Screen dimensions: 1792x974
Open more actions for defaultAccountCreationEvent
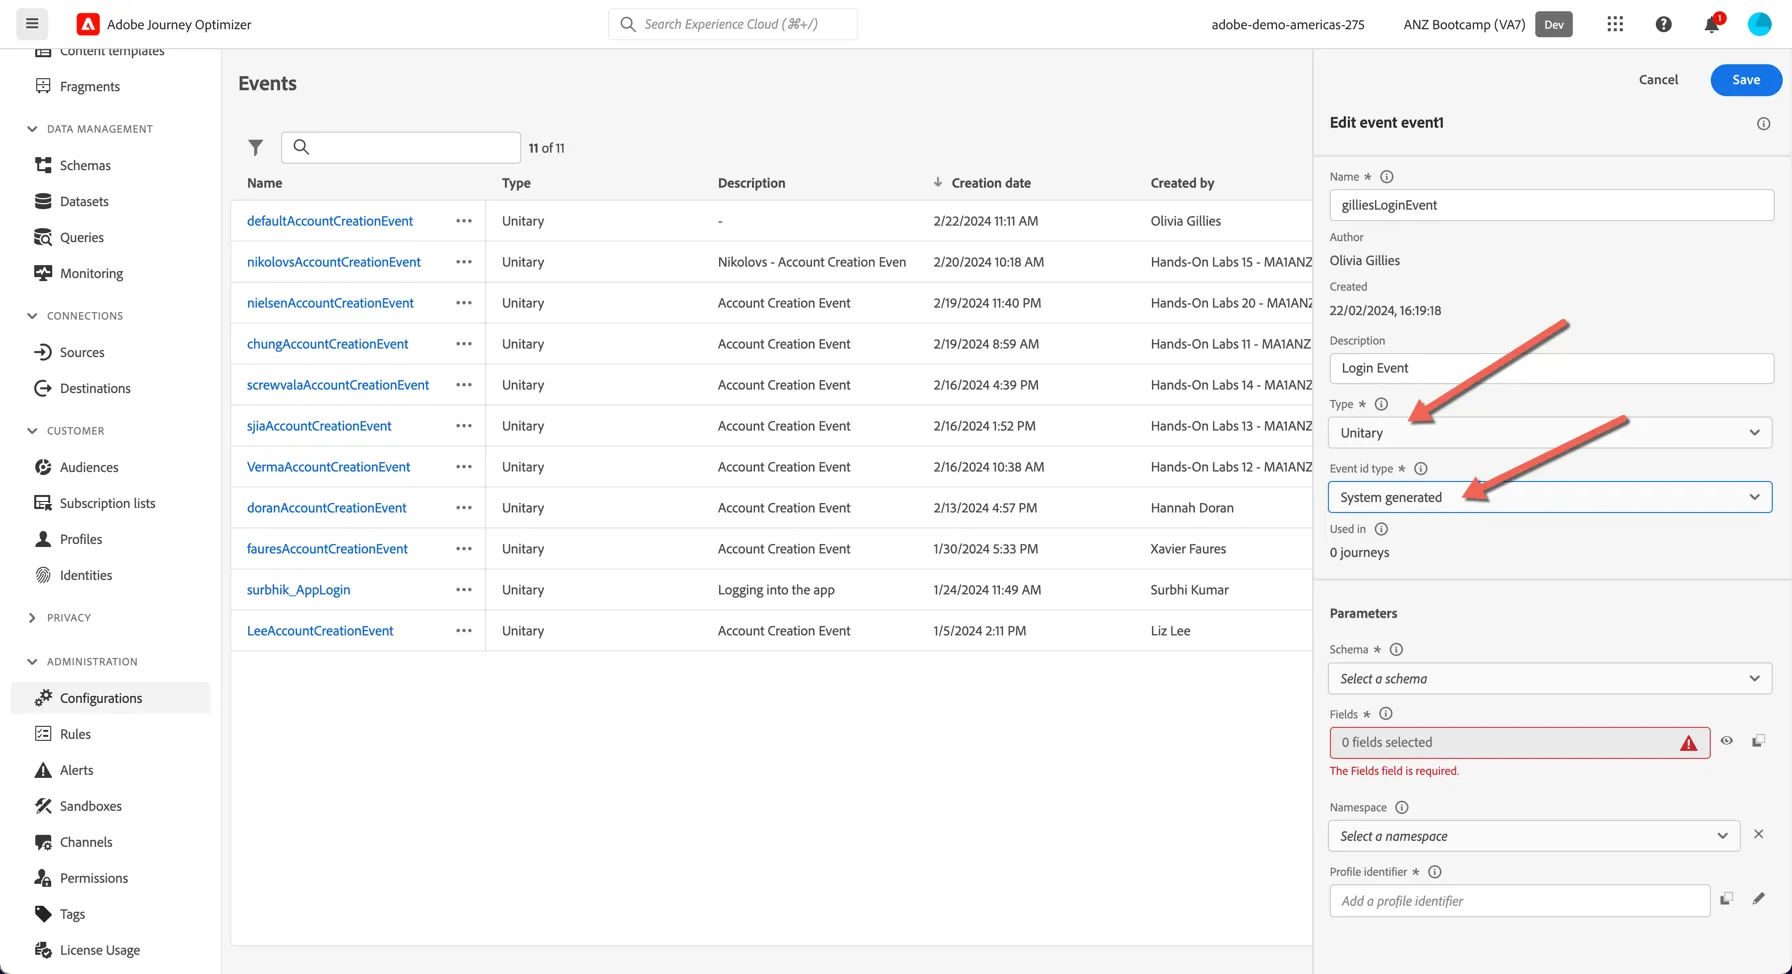(464, 221)
